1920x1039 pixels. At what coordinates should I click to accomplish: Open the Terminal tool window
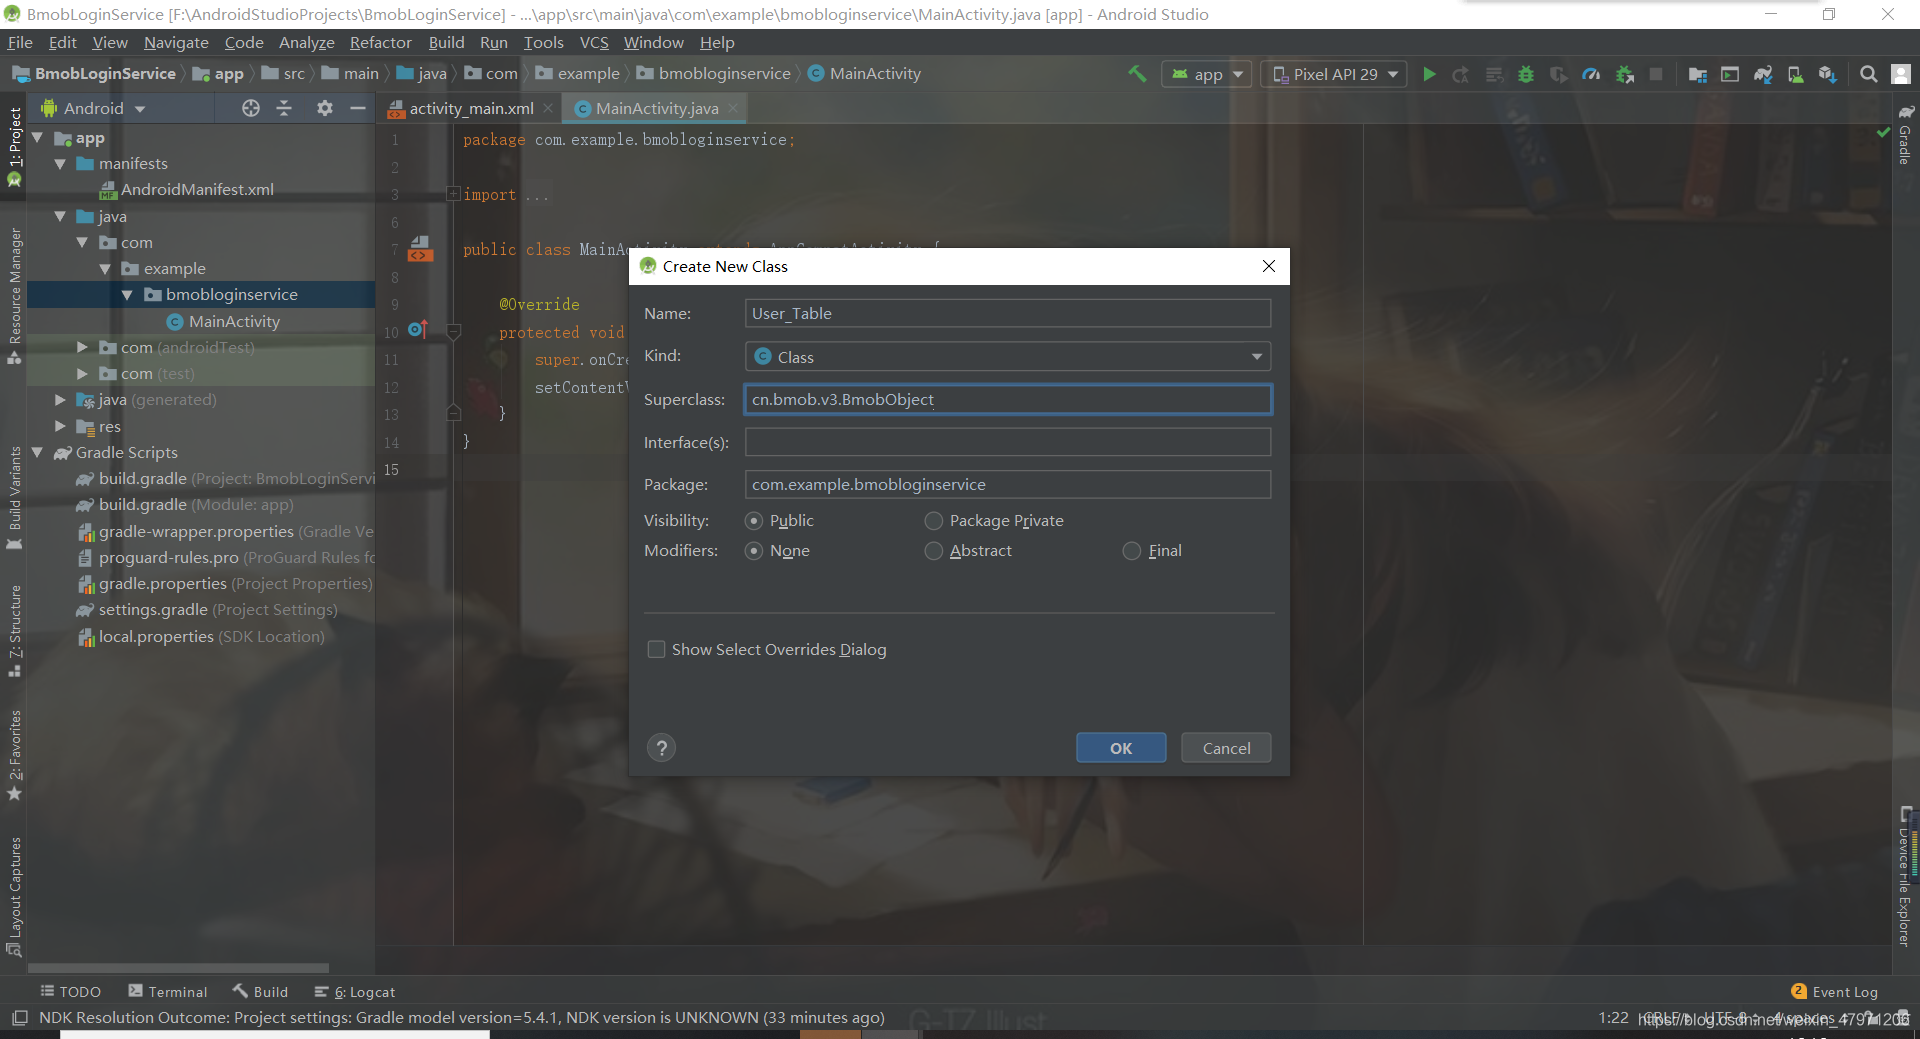click(x=168, y=992)
